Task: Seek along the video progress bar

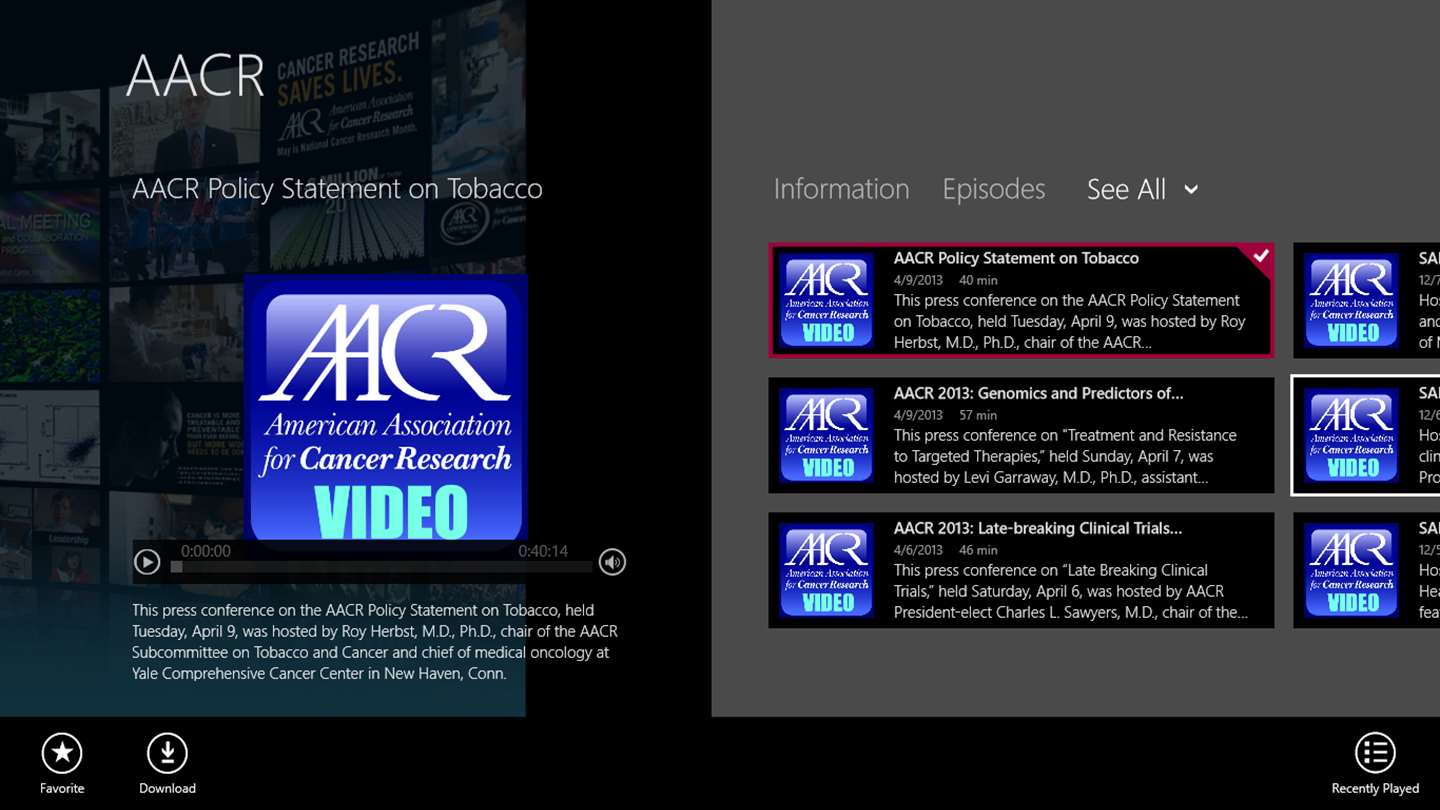Action: (x=383, y=567)
